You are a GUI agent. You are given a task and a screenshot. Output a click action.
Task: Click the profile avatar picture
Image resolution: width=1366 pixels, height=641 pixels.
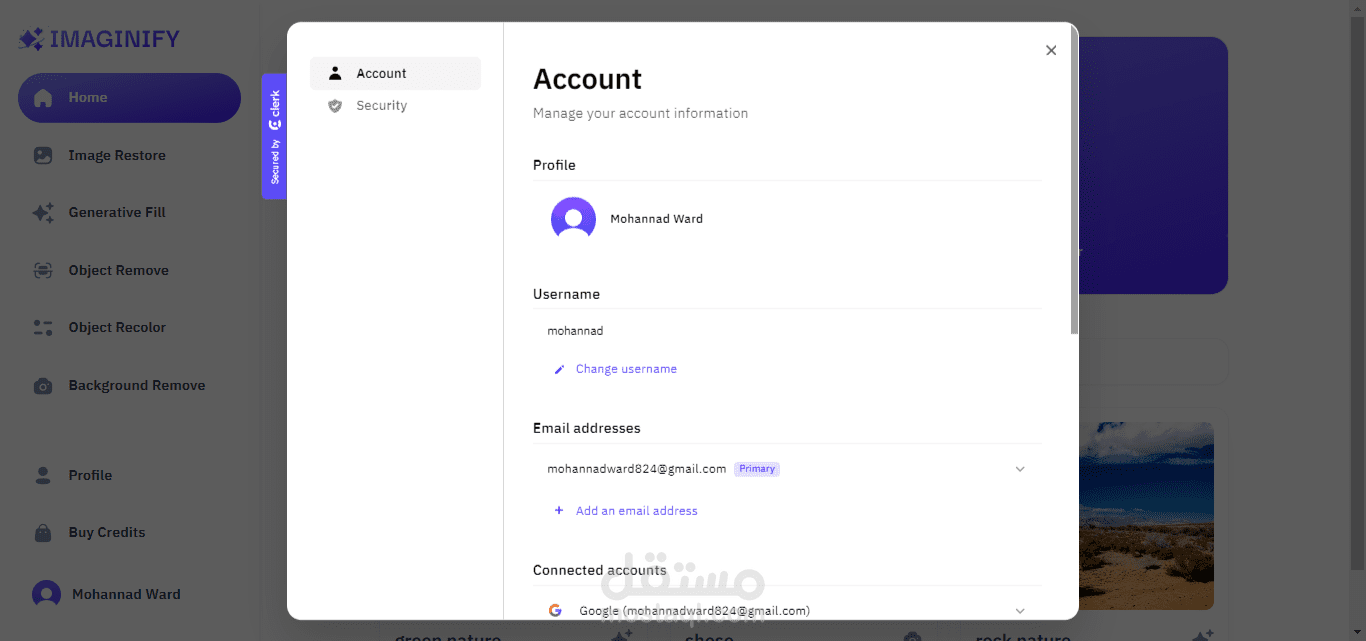573,219
